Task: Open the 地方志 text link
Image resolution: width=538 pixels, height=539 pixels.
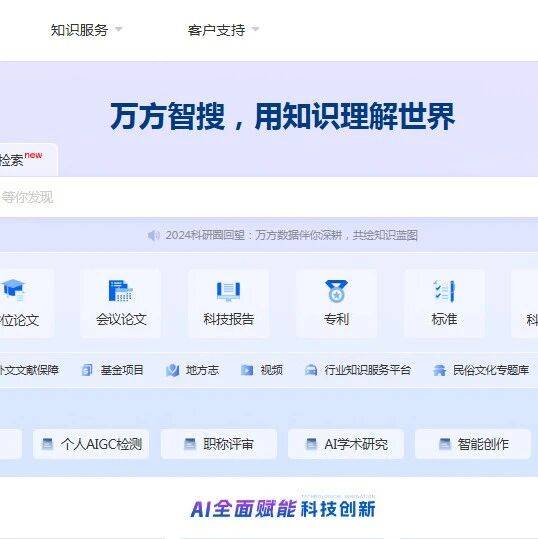Action: coord(202,370)
